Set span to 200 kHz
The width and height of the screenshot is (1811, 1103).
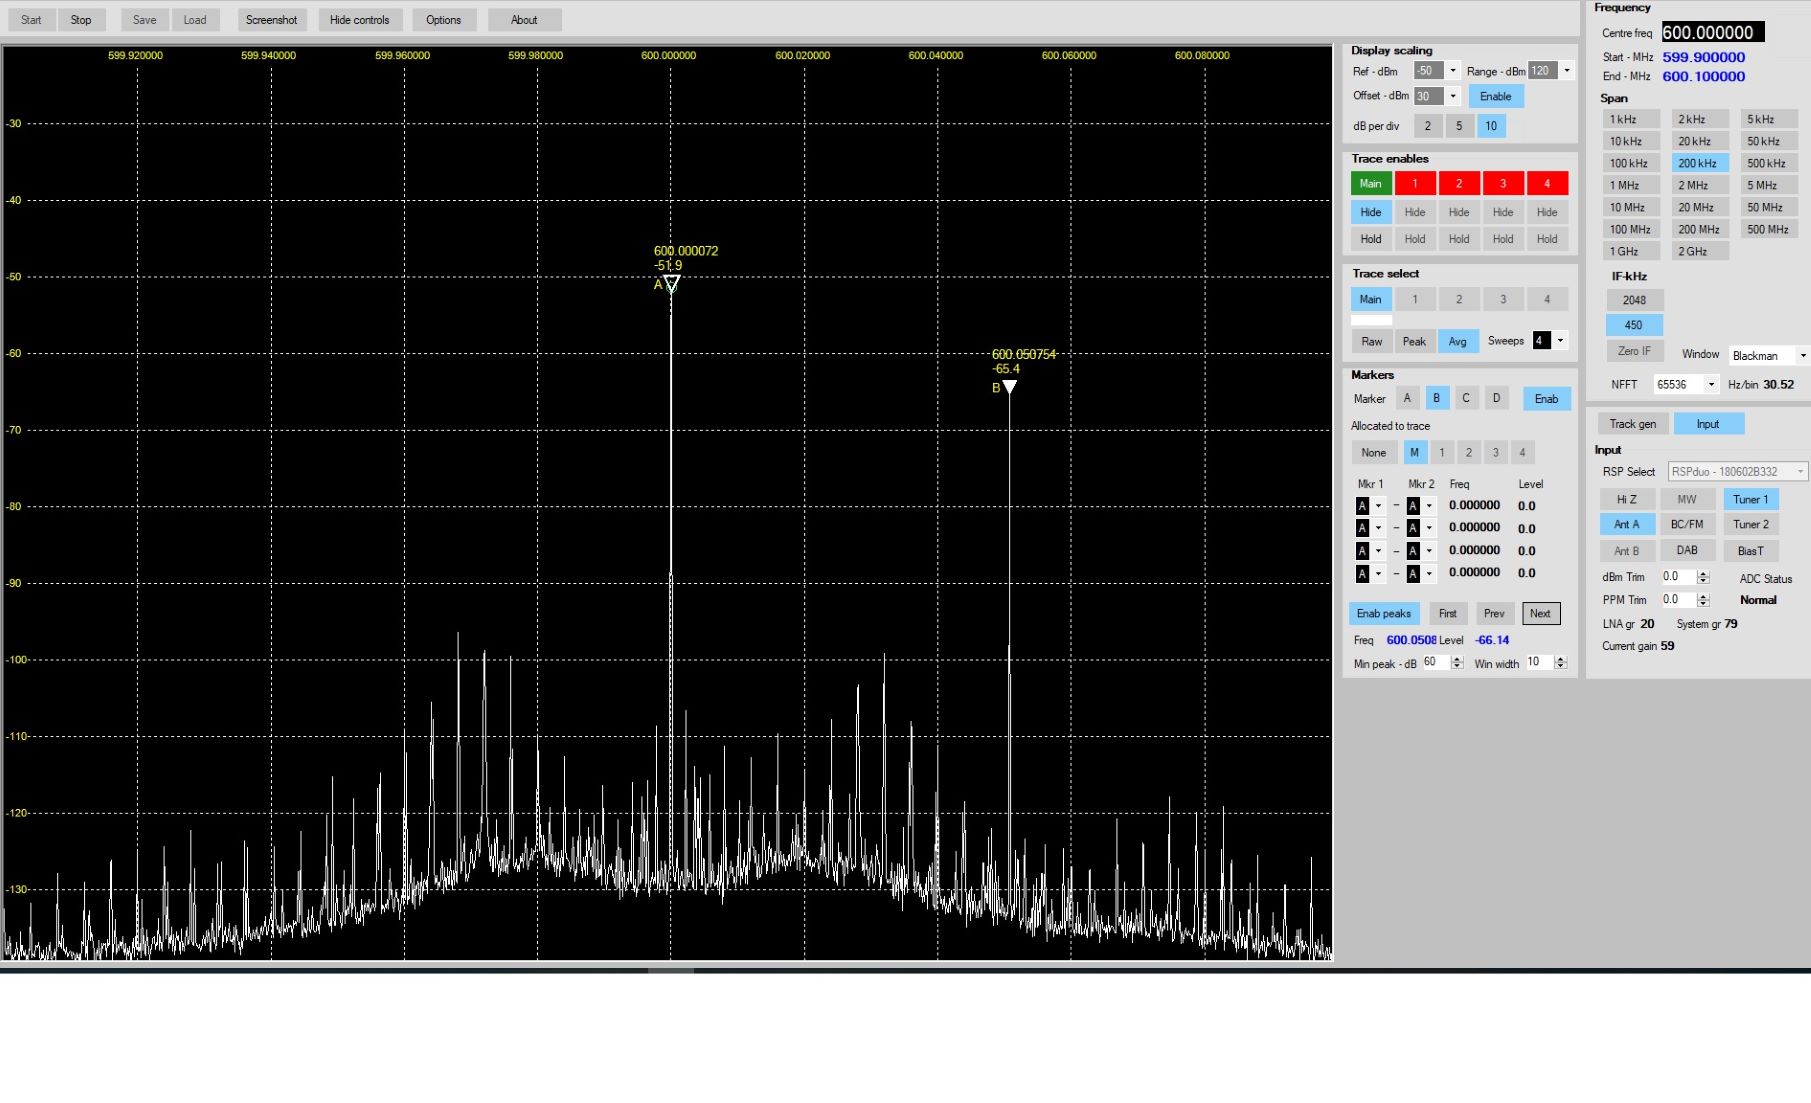(x=1700, y=163)
